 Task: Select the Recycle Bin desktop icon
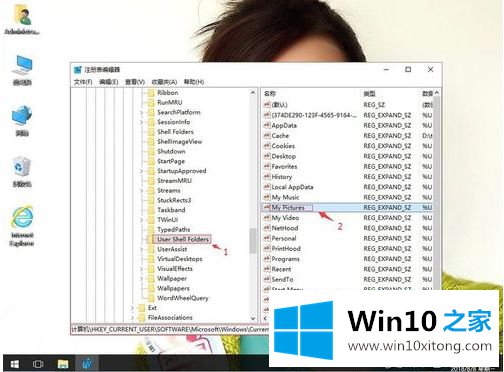click(x=22, y=172)
